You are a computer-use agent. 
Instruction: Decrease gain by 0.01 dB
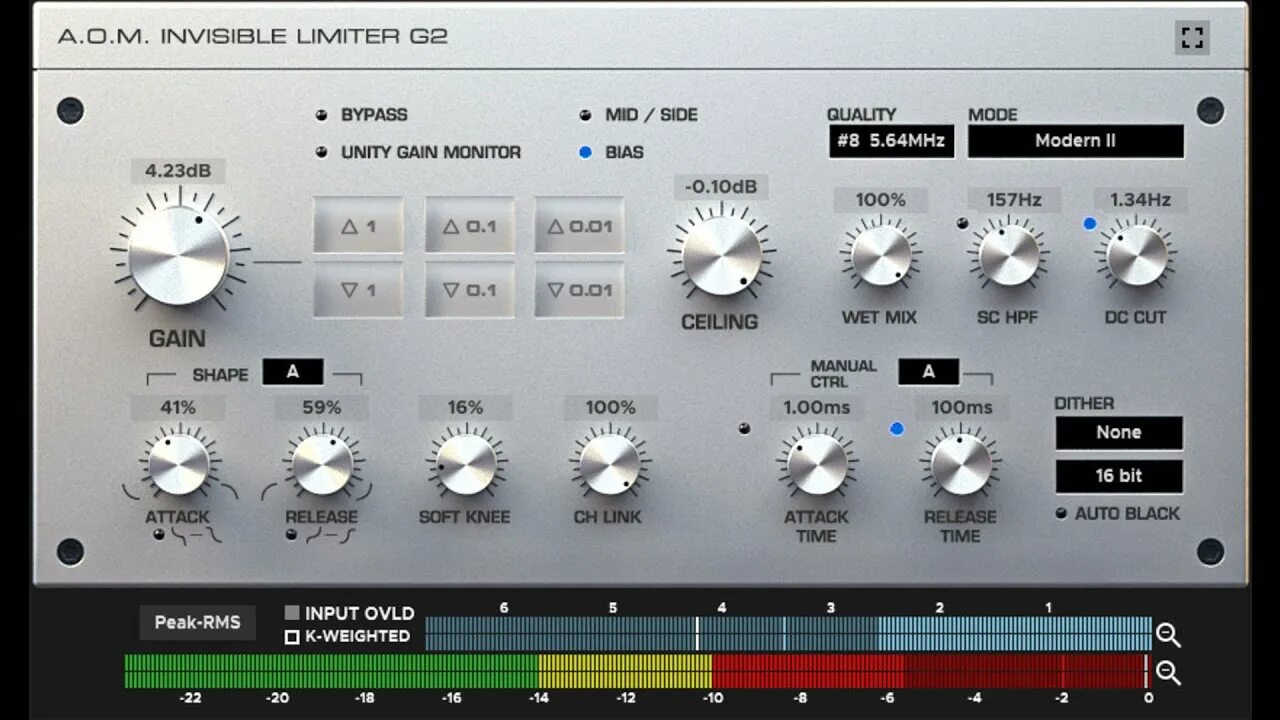tap(579, 290)
